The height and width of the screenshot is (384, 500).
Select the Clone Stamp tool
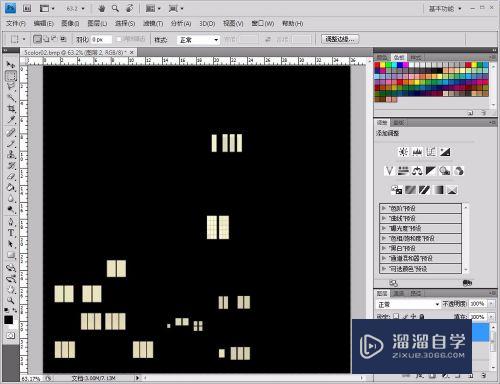[11, 155]
